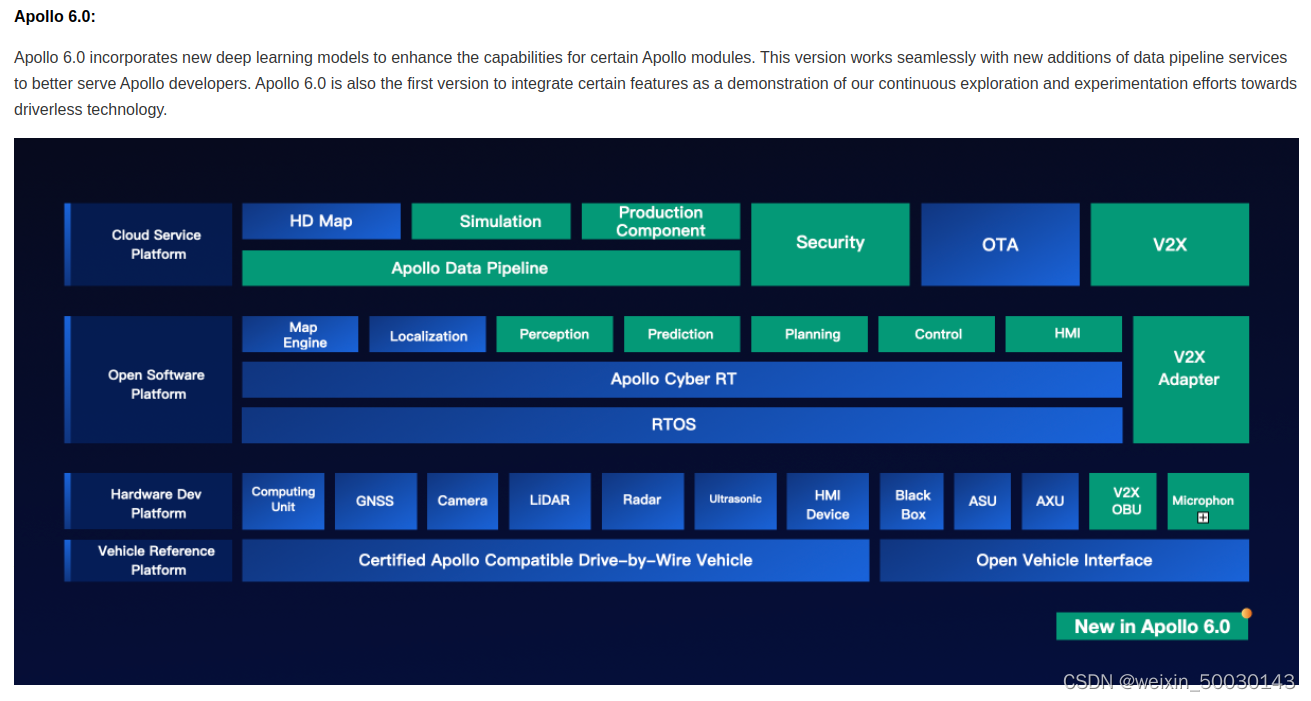1311x701 pixels.
Task: Click the ASU block
Action: click(983, 501)
